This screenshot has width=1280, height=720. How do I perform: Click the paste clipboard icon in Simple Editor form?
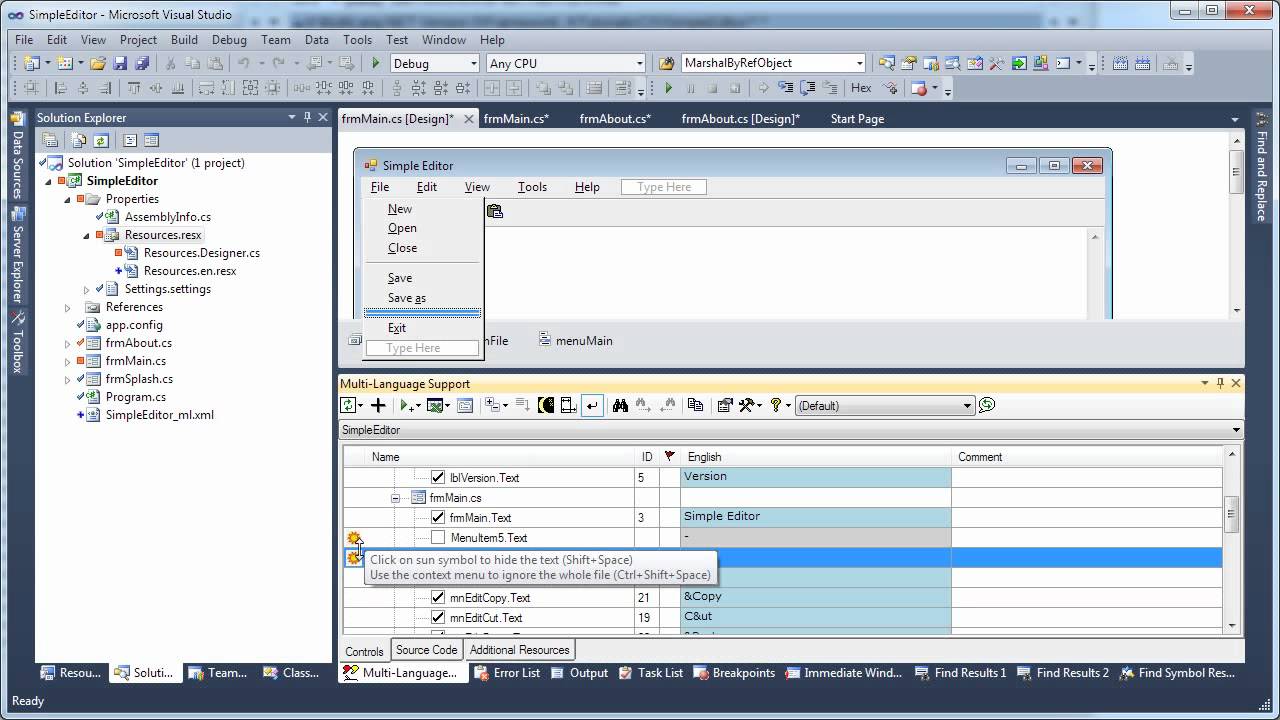(494, 210)
